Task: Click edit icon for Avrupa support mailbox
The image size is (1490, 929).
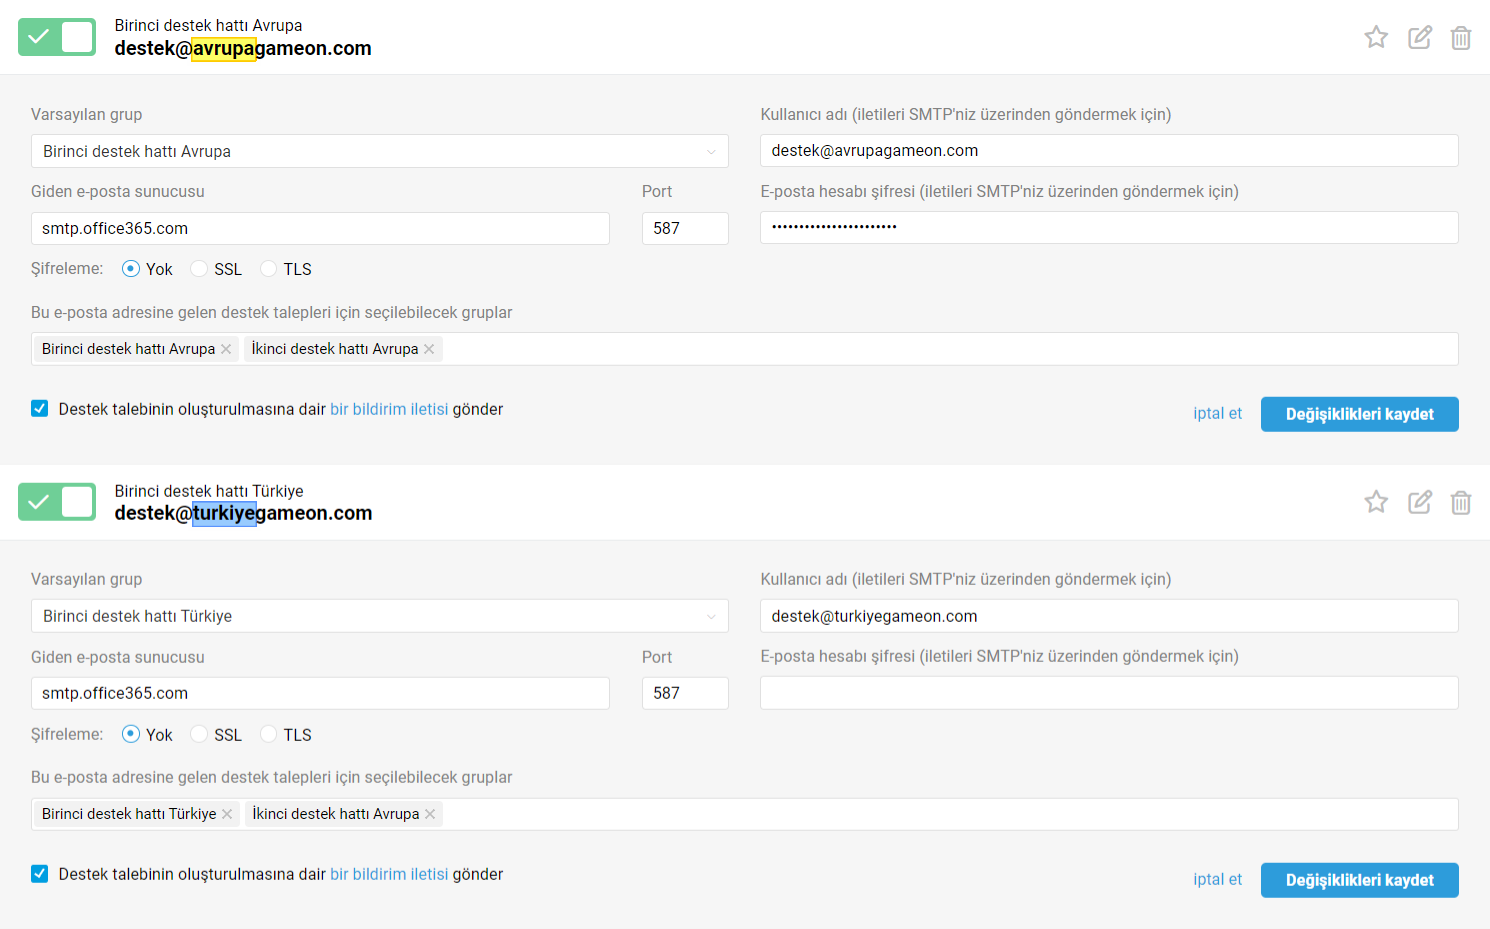Action: tap(1419, 37)
